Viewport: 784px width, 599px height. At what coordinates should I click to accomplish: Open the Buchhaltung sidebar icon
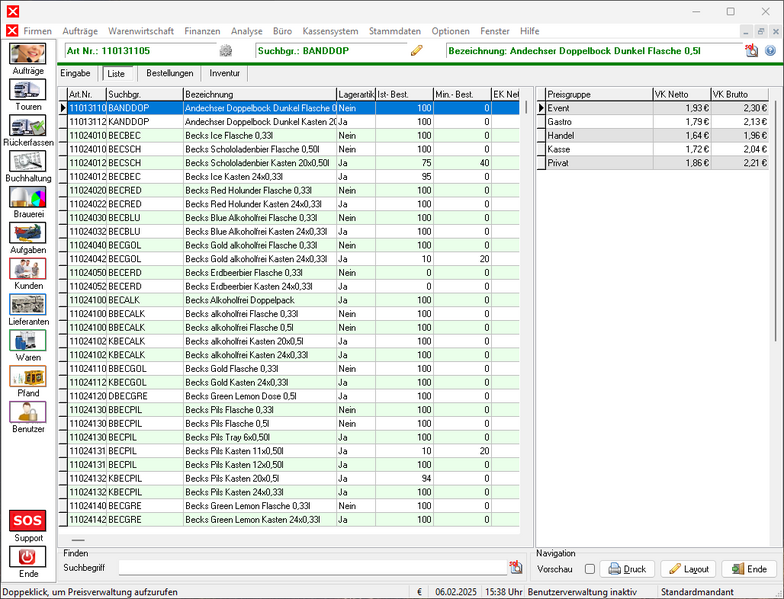coord(28,161)
